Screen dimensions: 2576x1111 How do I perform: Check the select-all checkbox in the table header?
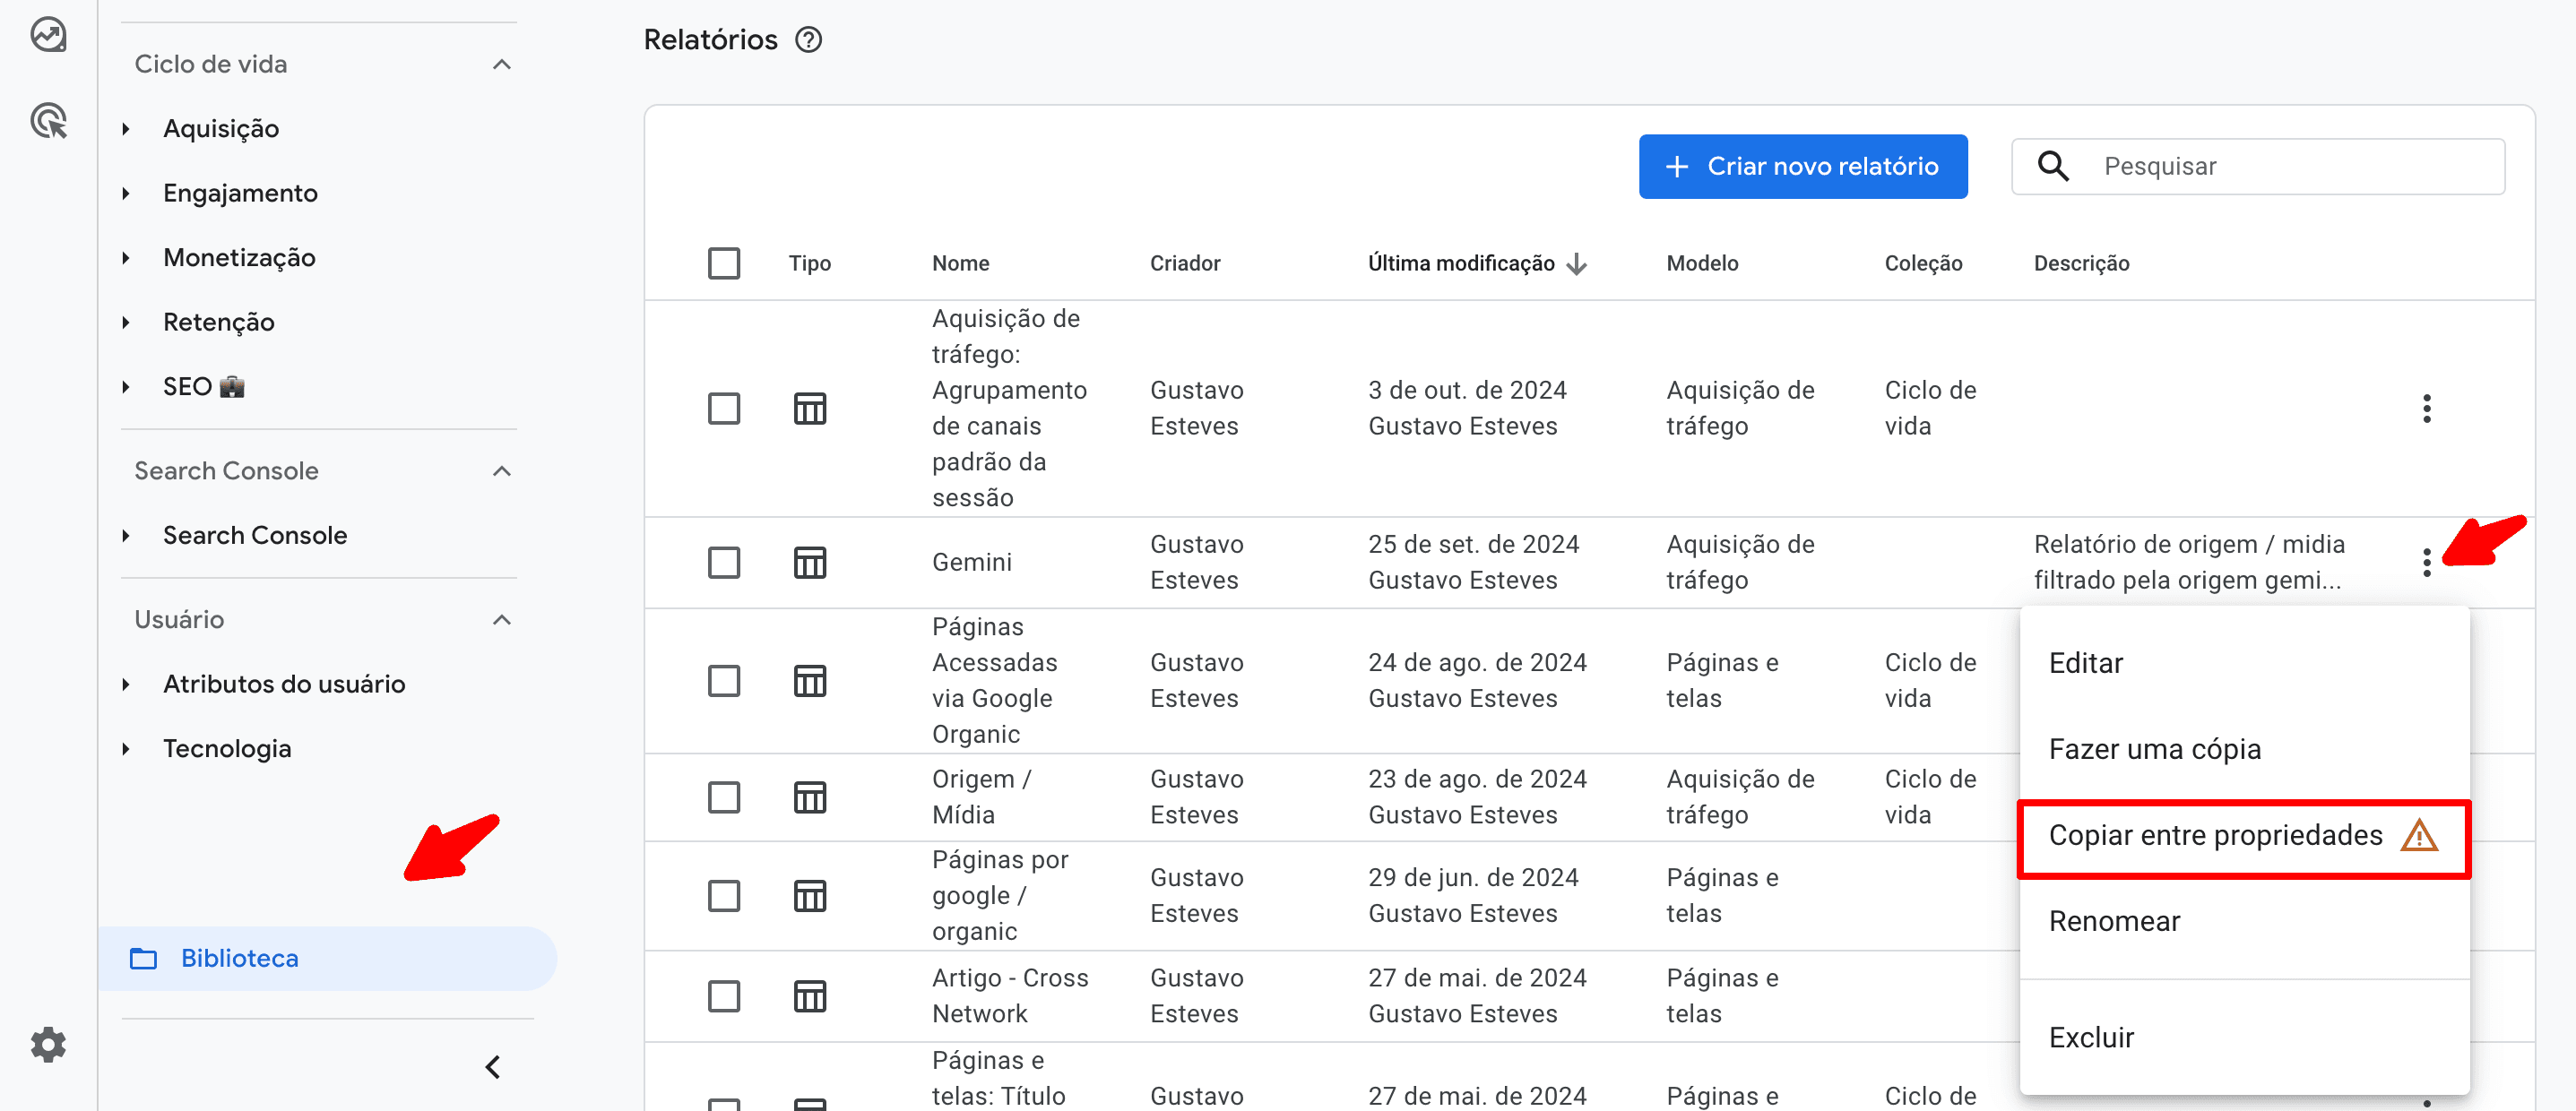click(724, 262)
